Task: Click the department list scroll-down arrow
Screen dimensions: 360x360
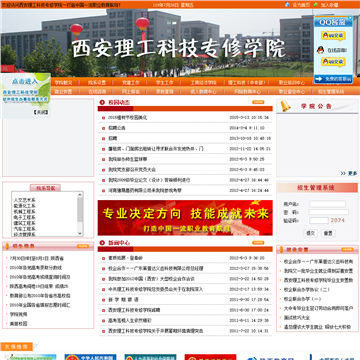Action: (x=80, y=234)
